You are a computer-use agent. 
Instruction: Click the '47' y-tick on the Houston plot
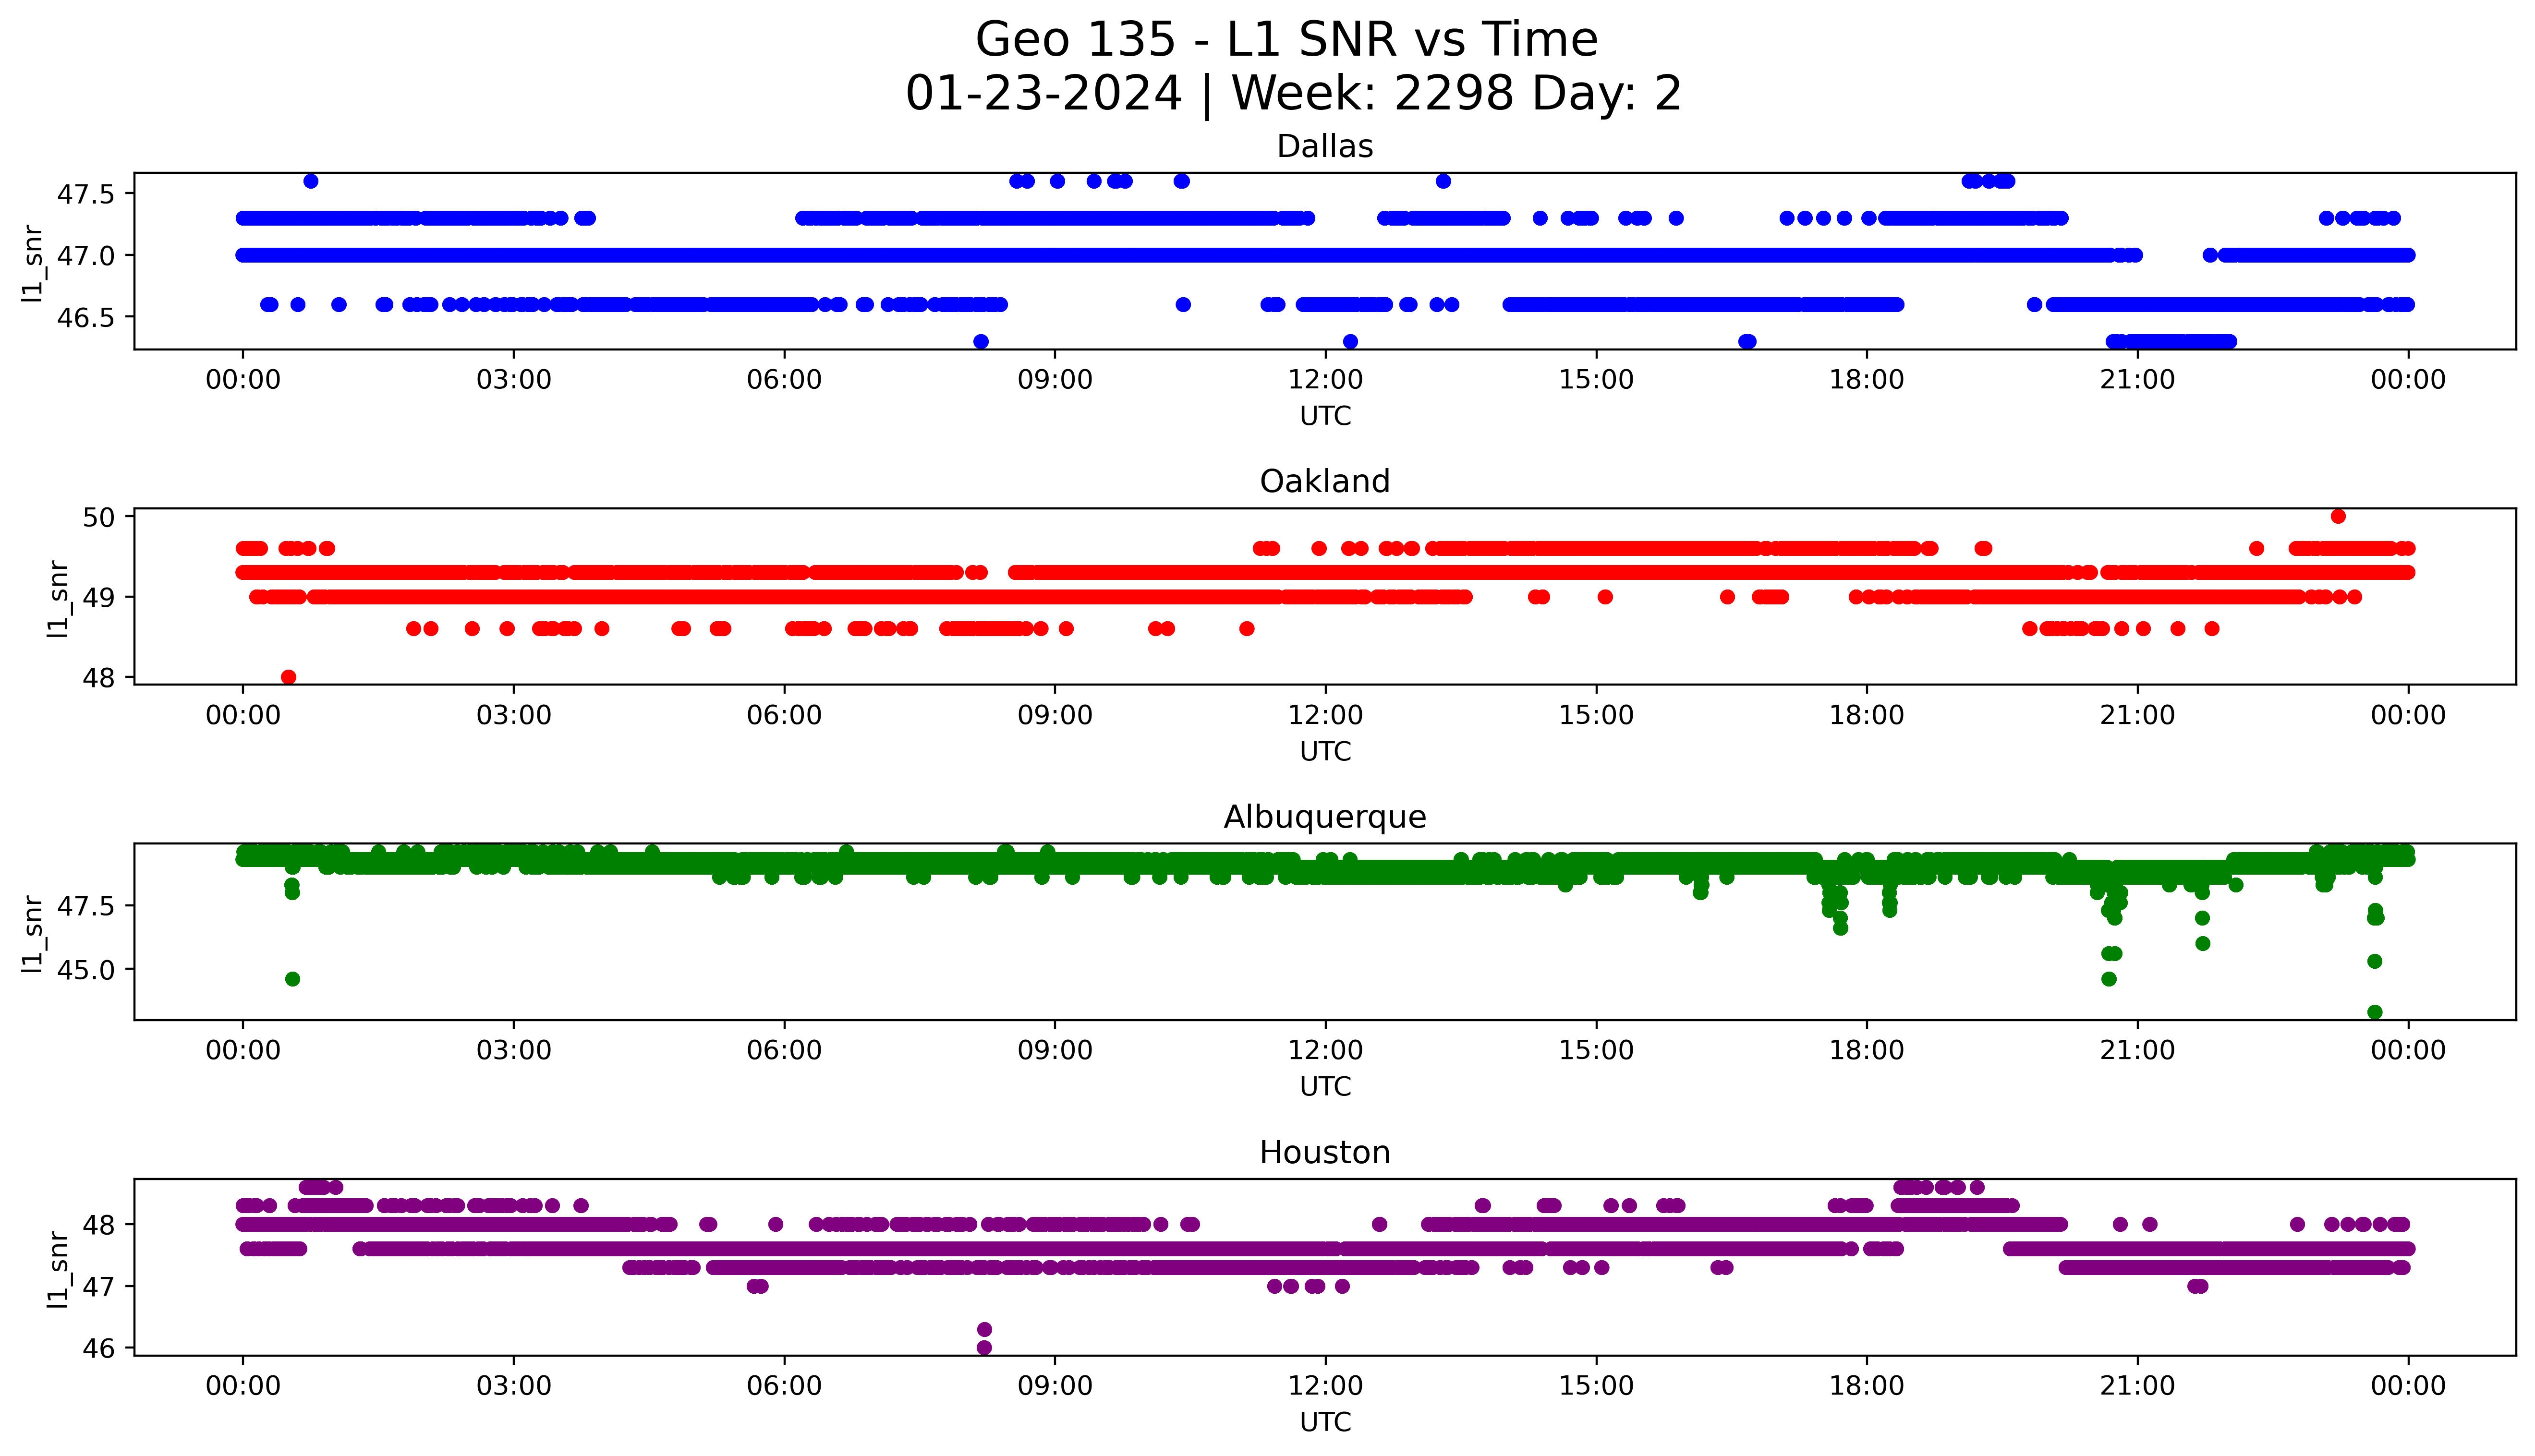(x=98, y=1287)
